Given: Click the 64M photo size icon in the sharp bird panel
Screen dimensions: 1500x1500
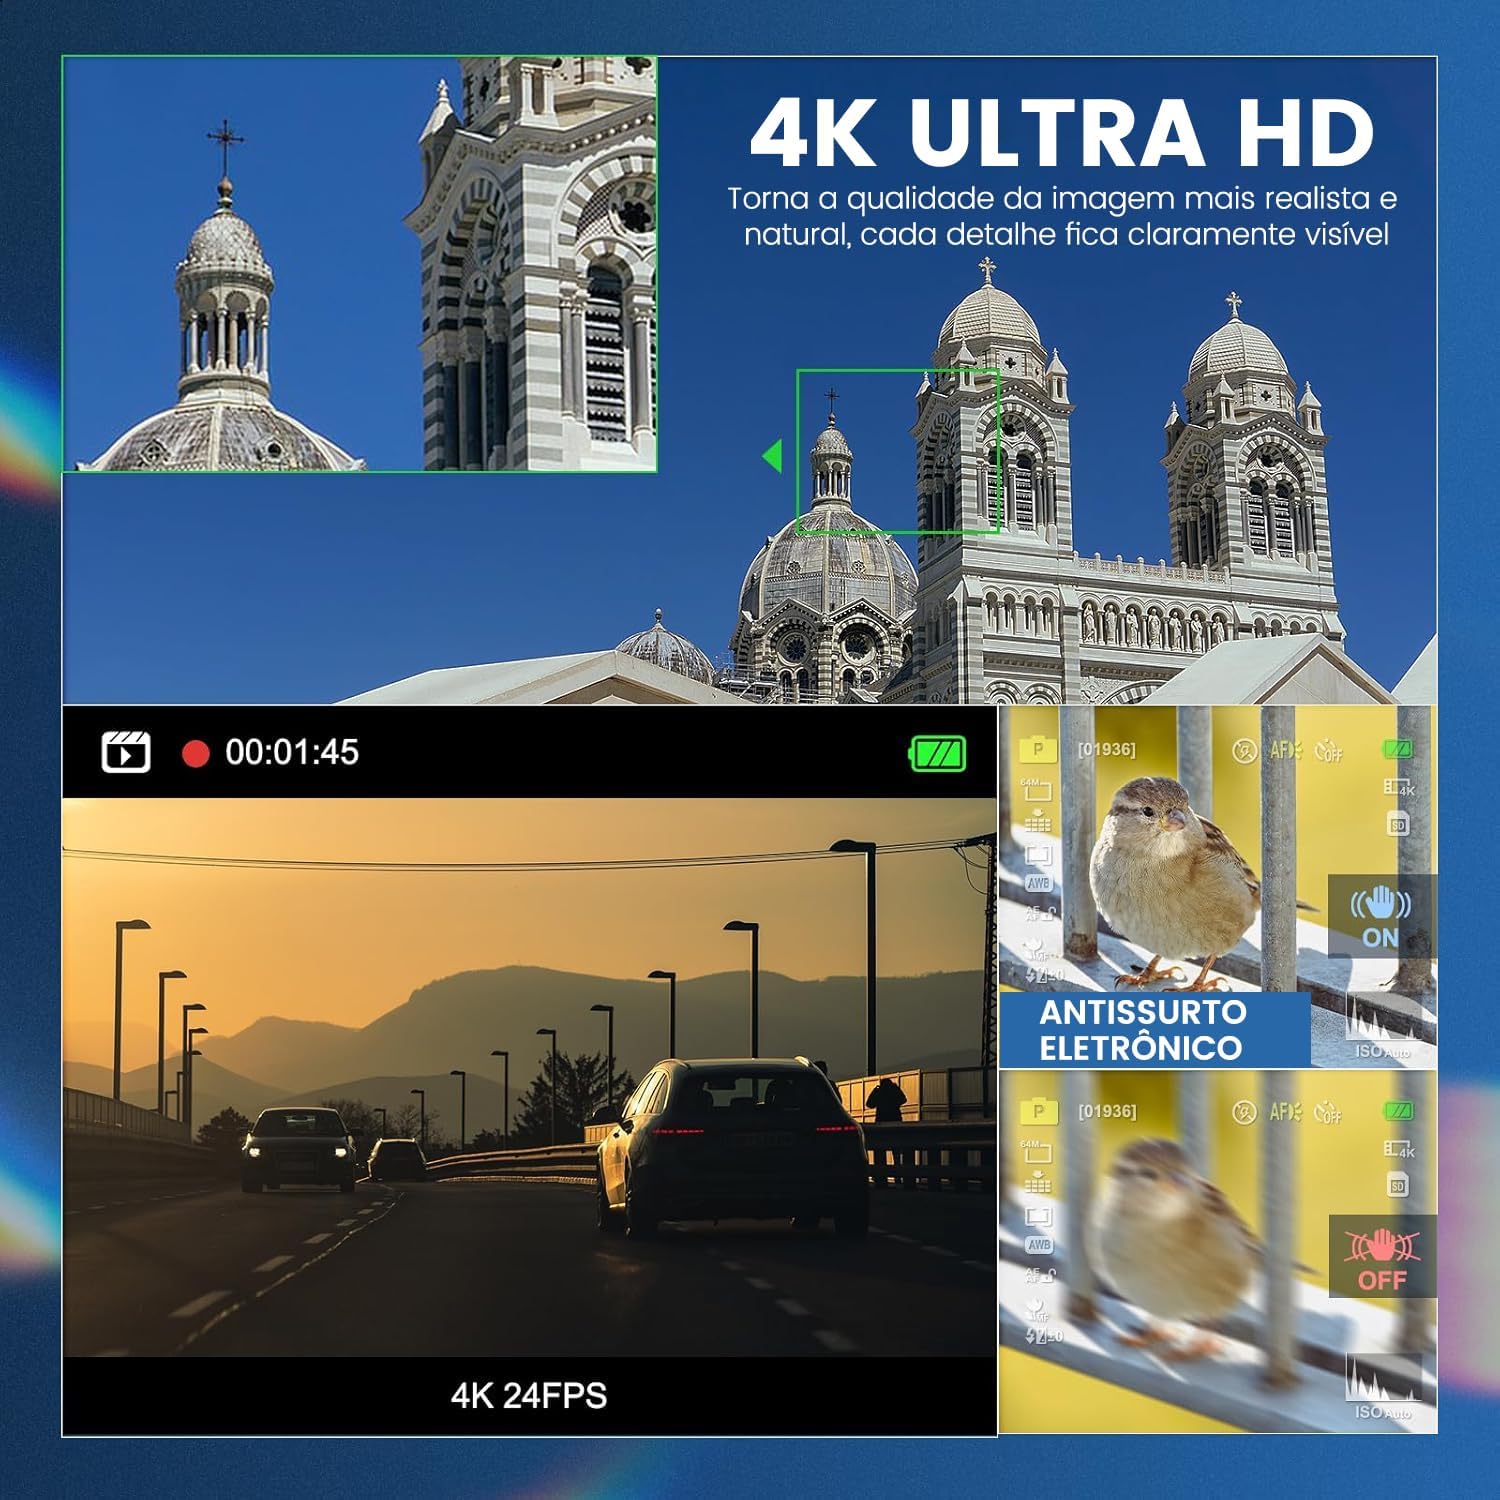Looking at the screenshot, I should (x=1034, y=788).
